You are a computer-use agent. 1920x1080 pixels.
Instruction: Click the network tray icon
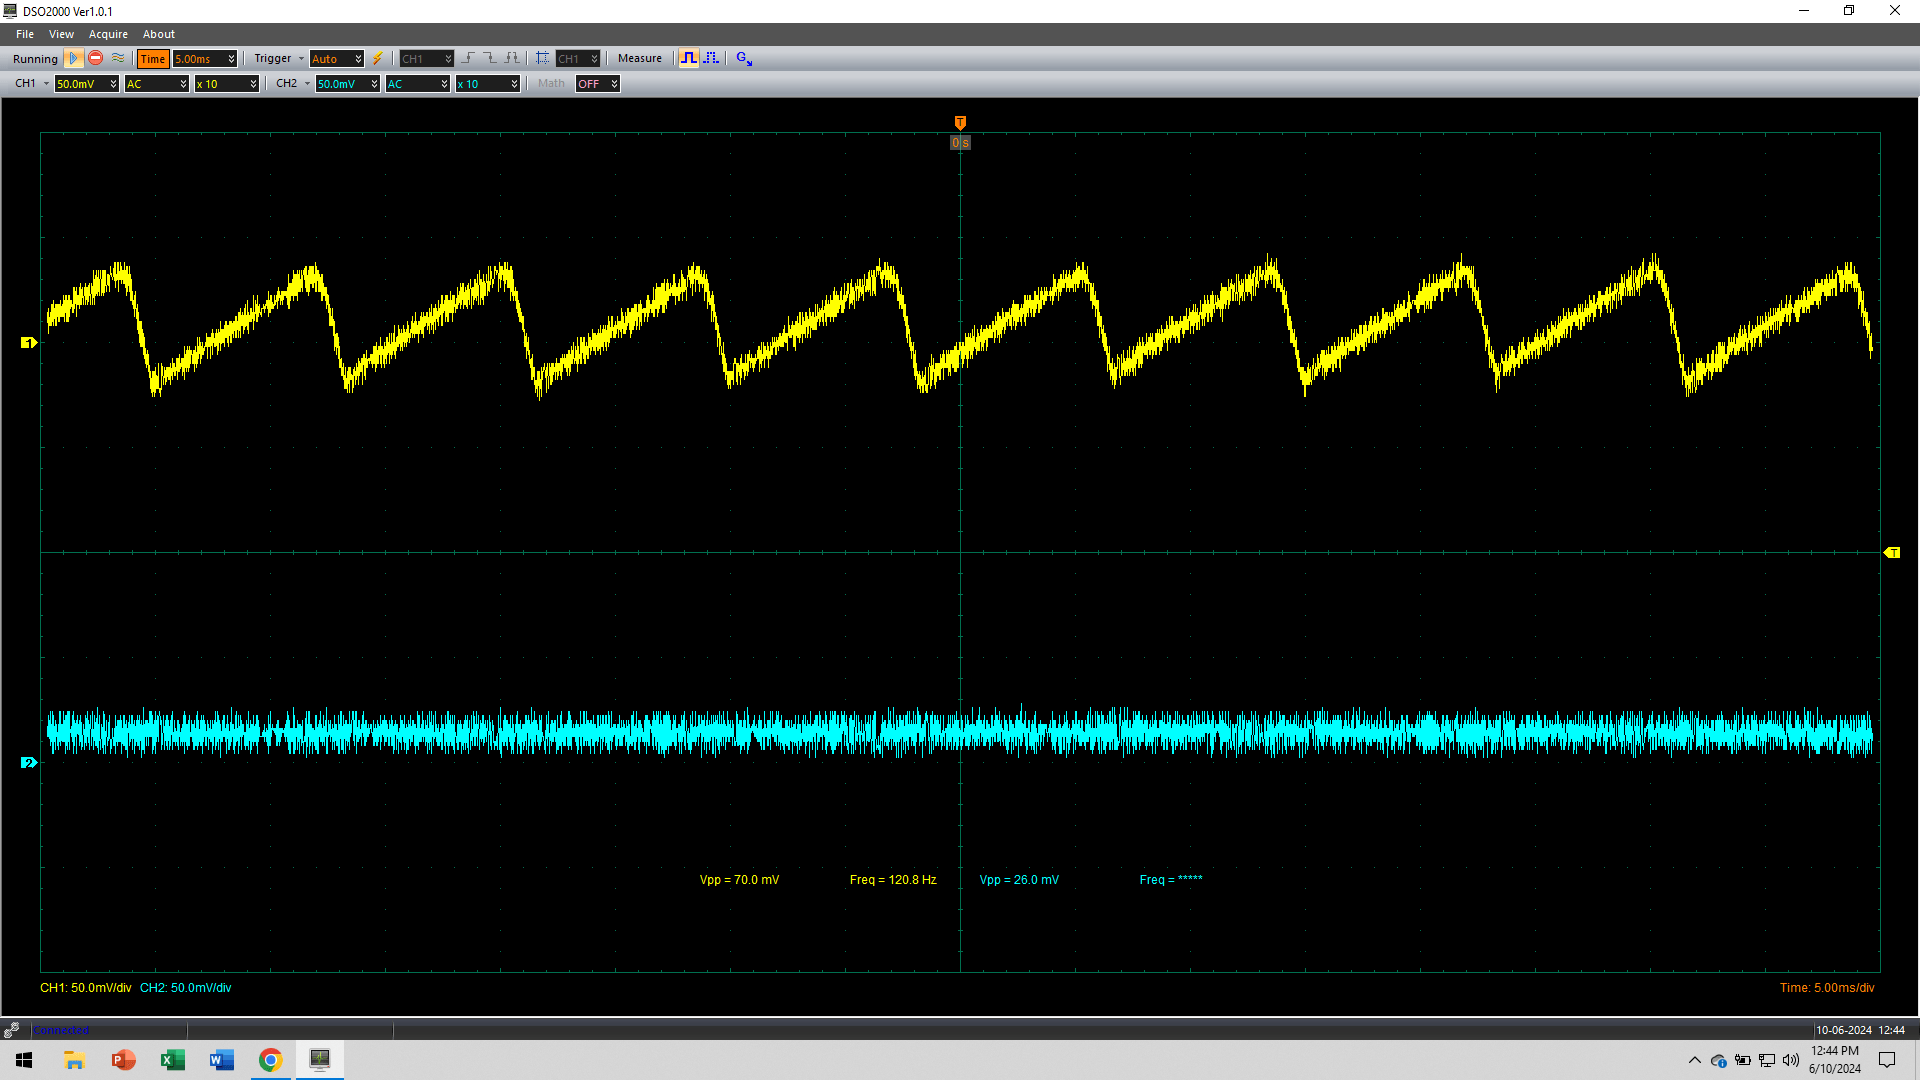point(1767,1060)
